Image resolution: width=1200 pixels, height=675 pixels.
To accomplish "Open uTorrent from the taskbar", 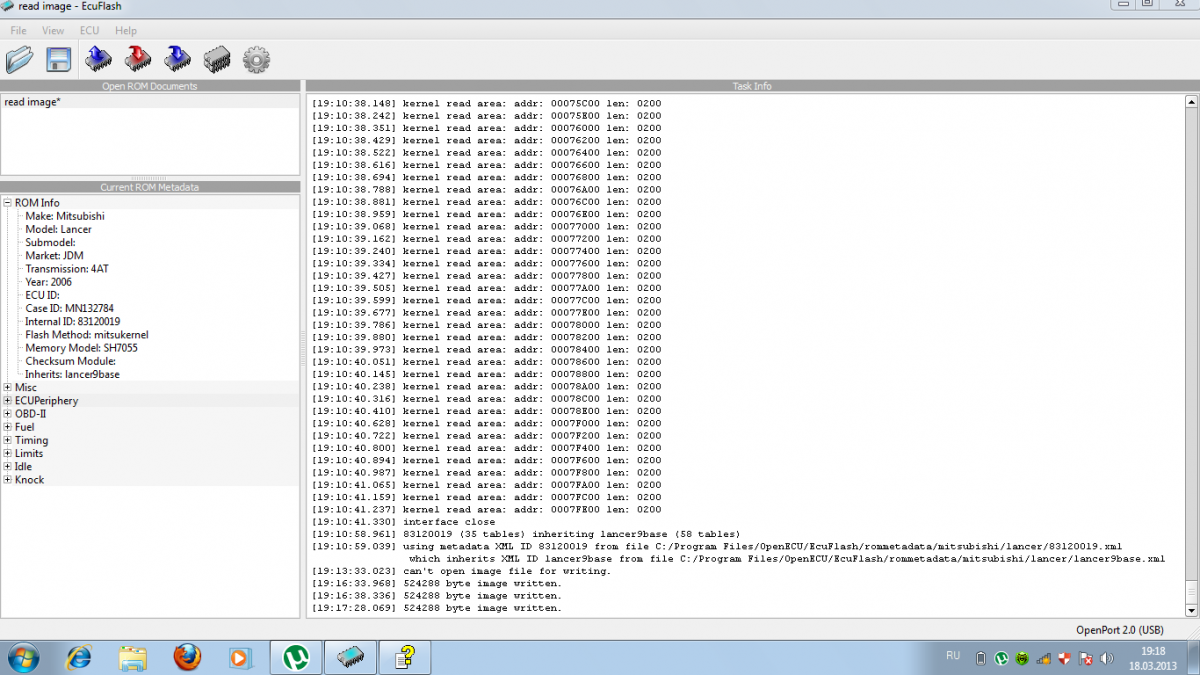I will tap(295, 657).
